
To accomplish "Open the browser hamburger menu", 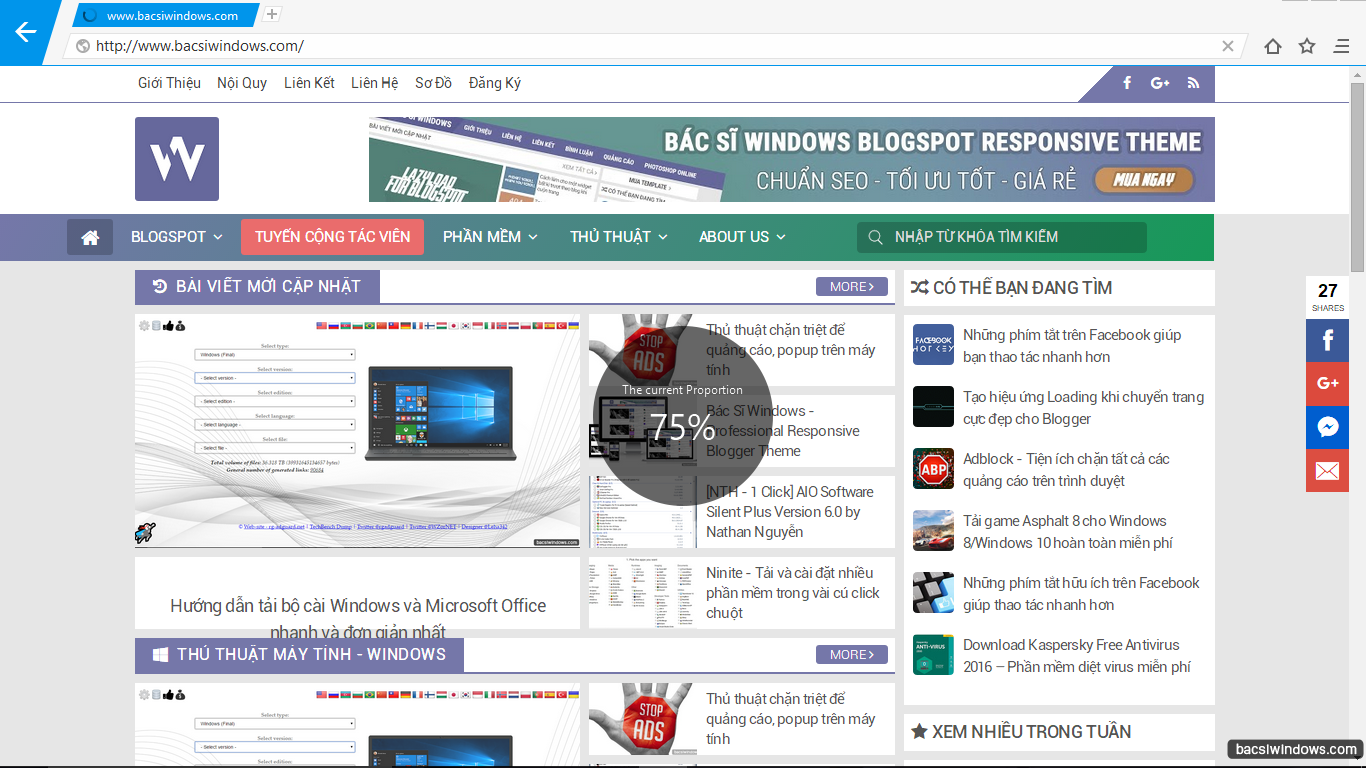I will tap(1342, 46).
